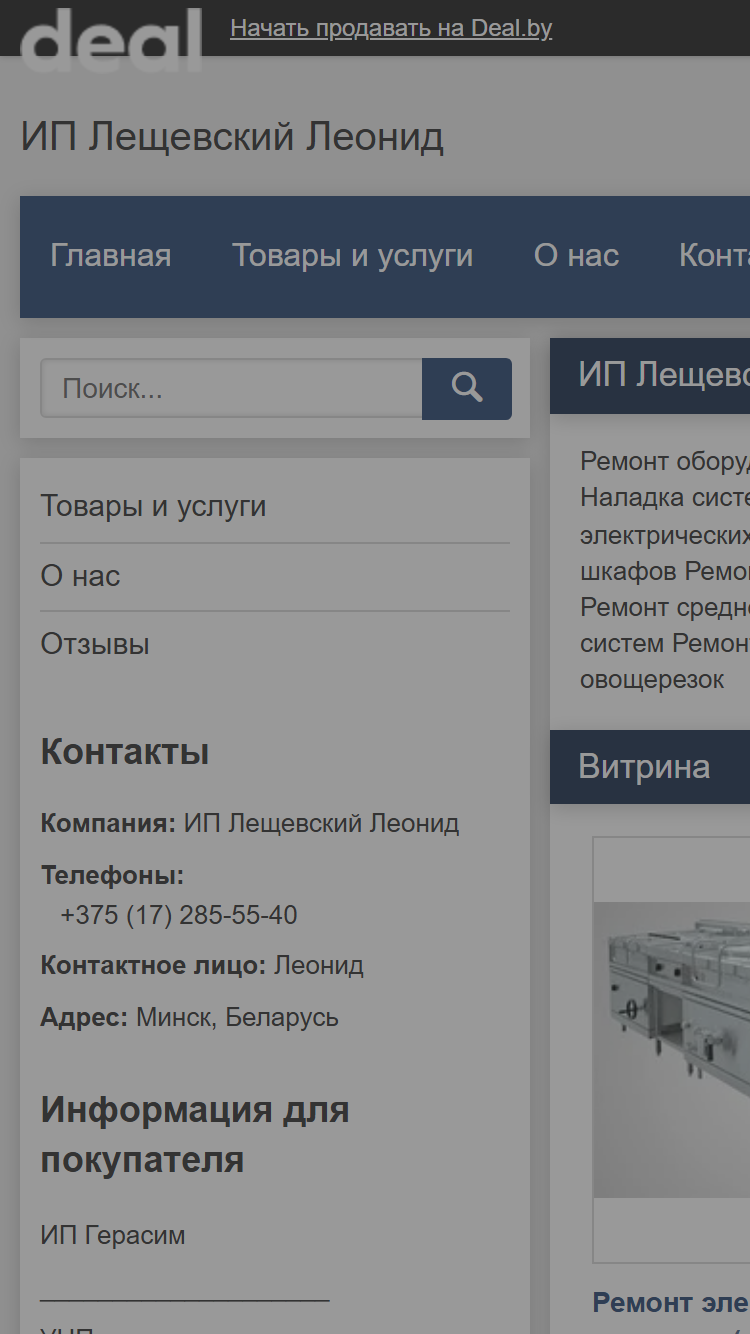Click the company value 'ИП Лещевский Леонид' in contacts
This screenshot has height=1334, width=750.
(x=322, y=824)
